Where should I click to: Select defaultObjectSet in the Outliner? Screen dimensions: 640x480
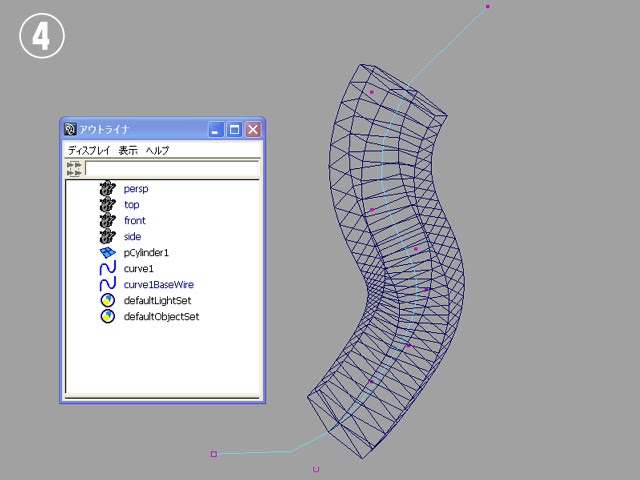(161, 316)
